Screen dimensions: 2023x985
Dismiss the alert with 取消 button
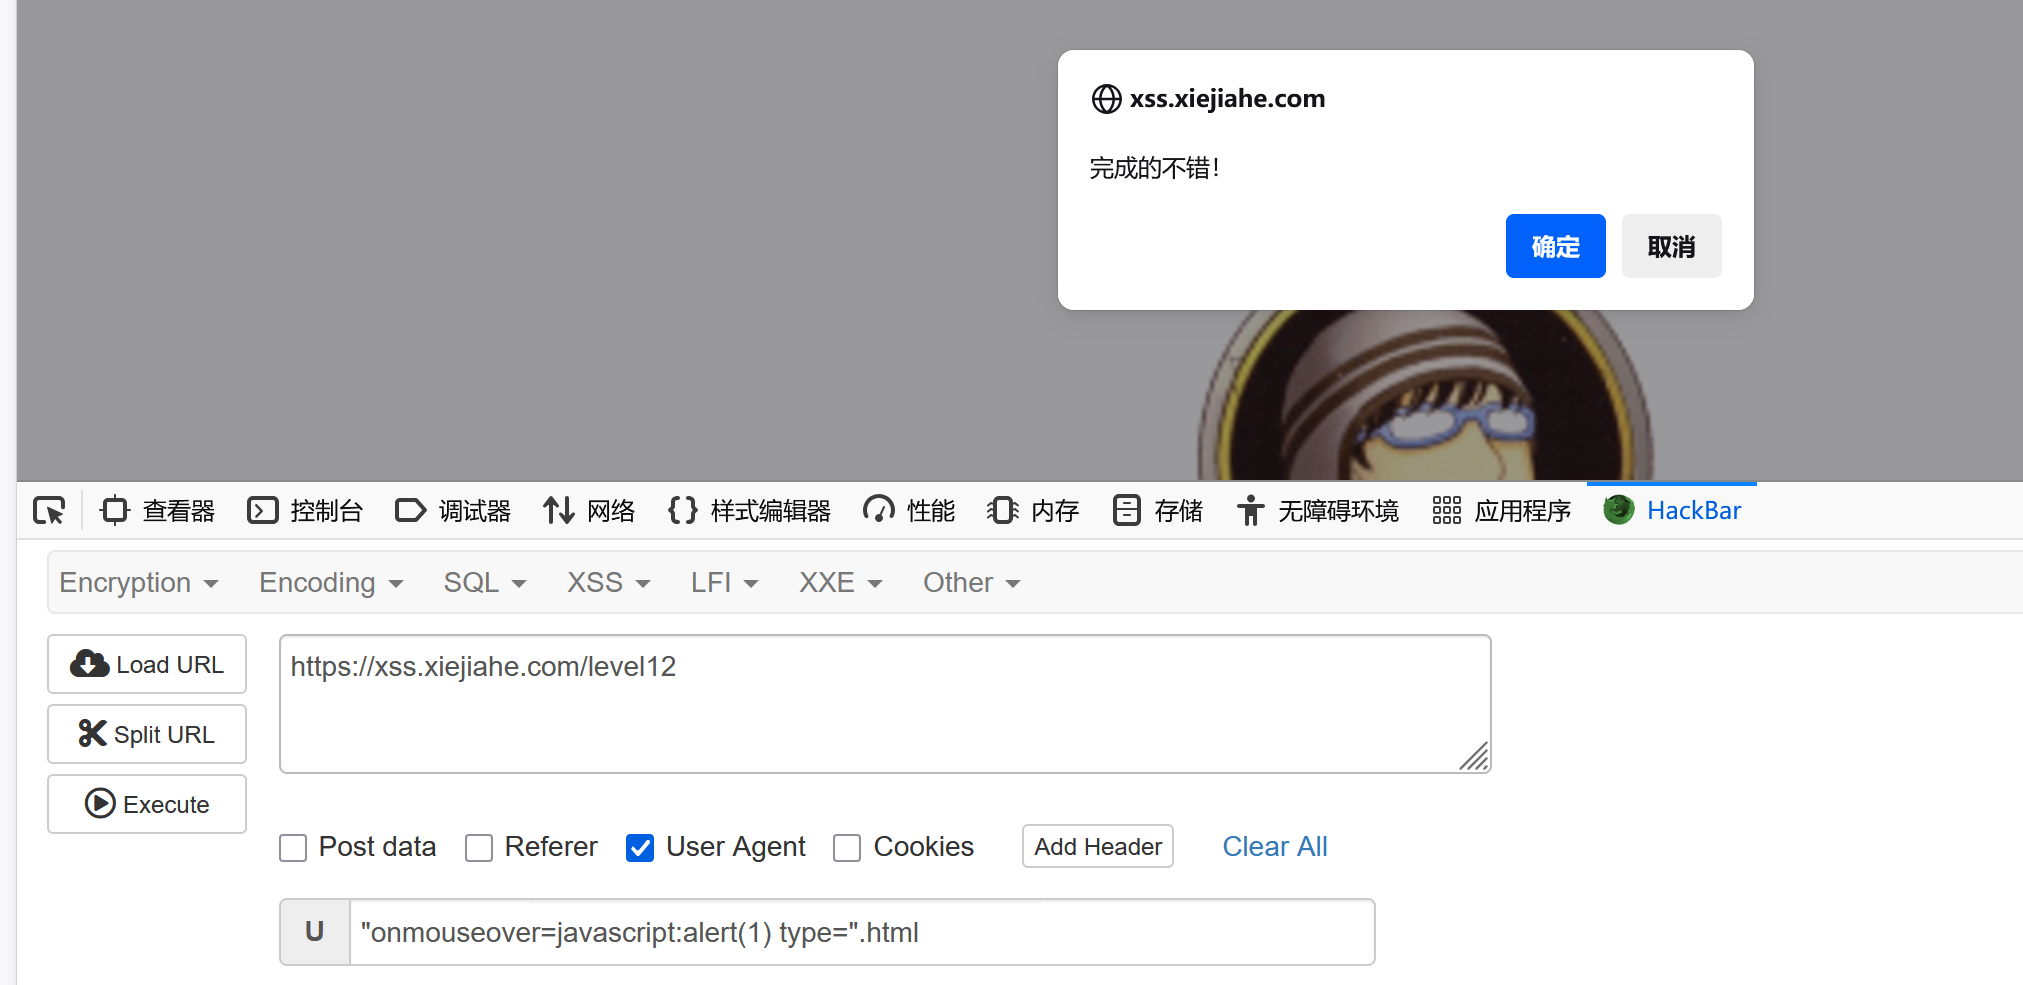click(x=1672, y=246)
